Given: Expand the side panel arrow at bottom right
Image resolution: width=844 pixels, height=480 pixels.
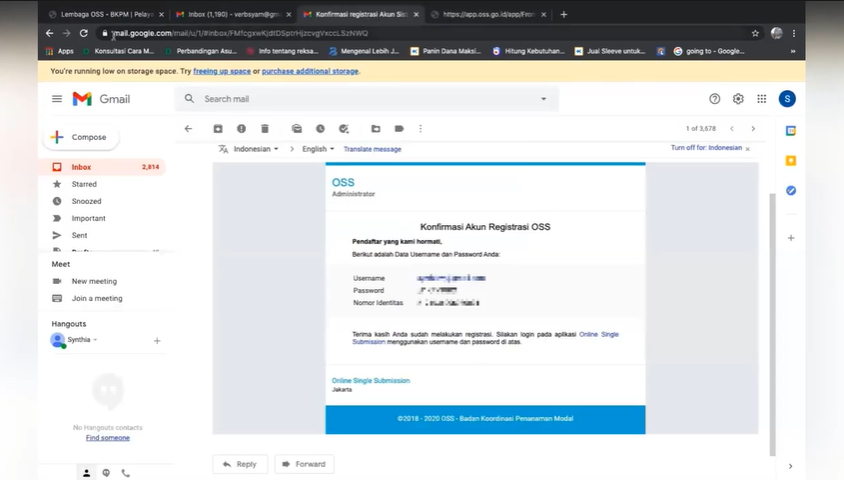Looking at the screenshot, I should pos(790,466).
